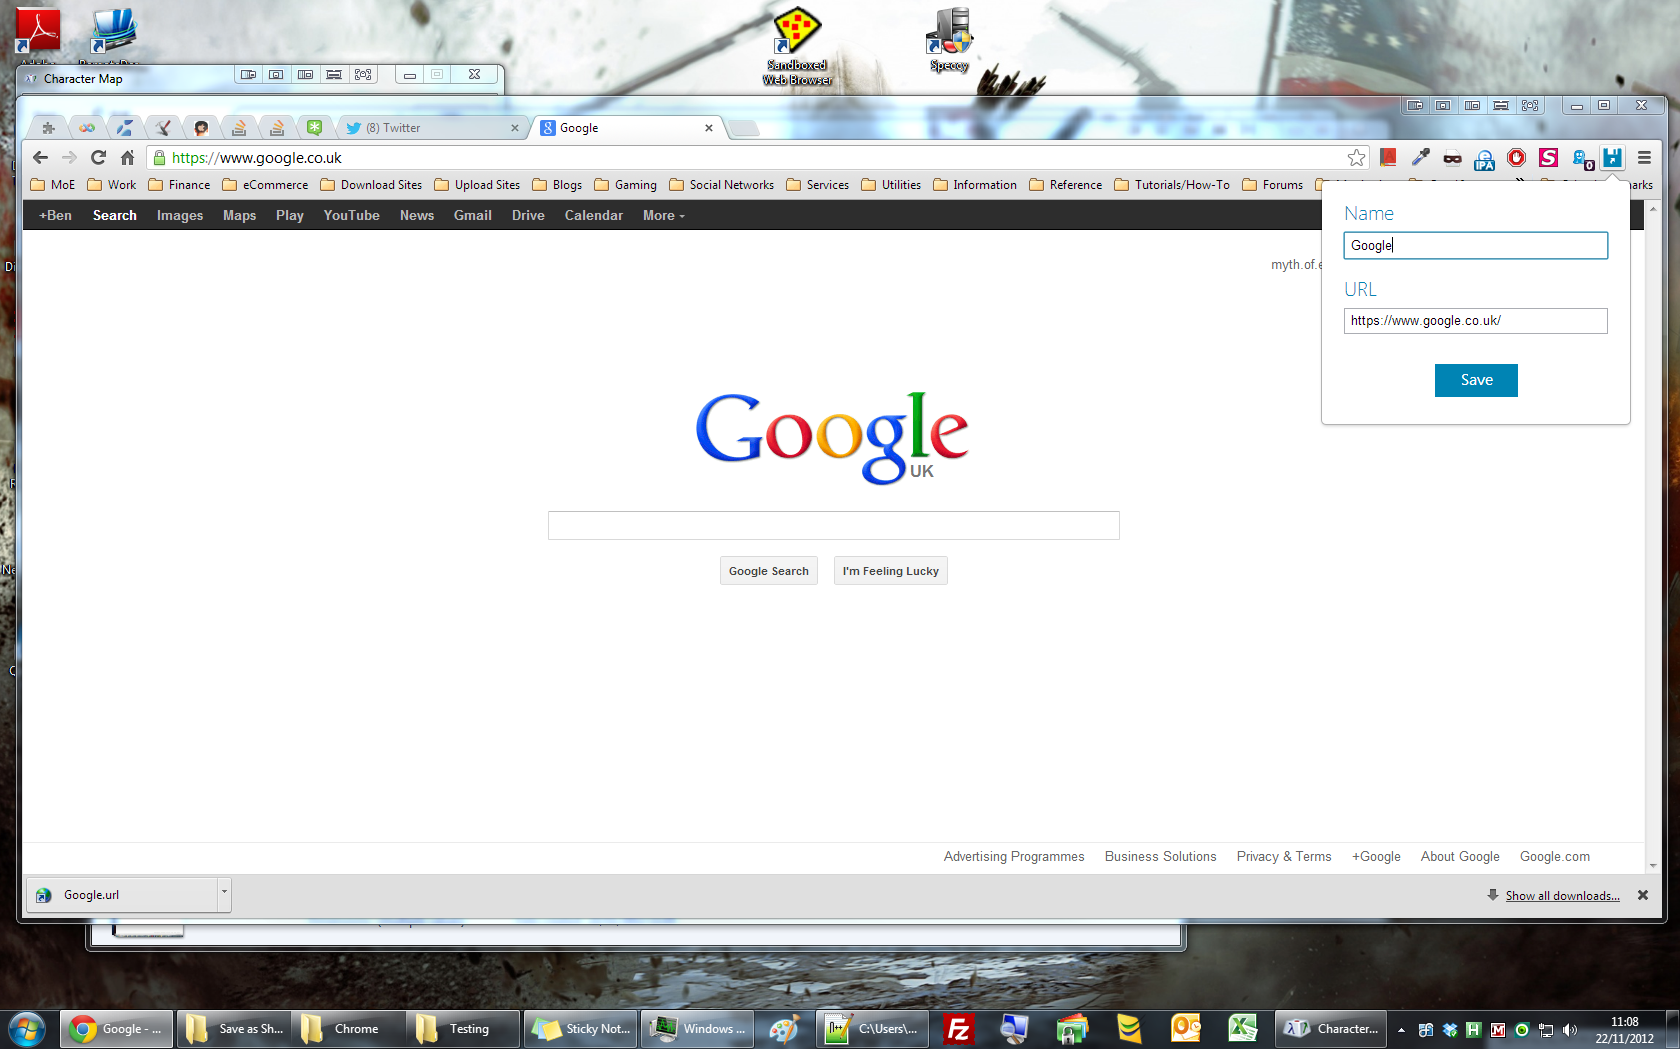This screenshot has height=1050, width=1680.
Task: Select Images in the Google bar
Action: tap(180, 215)
